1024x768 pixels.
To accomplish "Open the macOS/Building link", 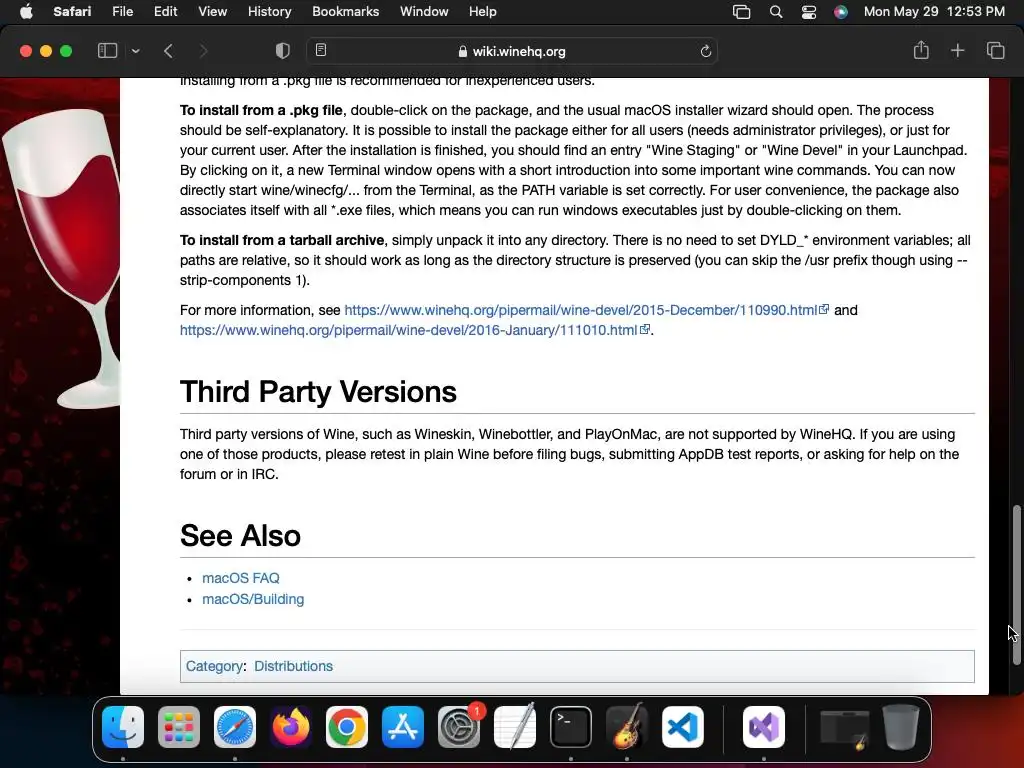I will click(253, 599).
